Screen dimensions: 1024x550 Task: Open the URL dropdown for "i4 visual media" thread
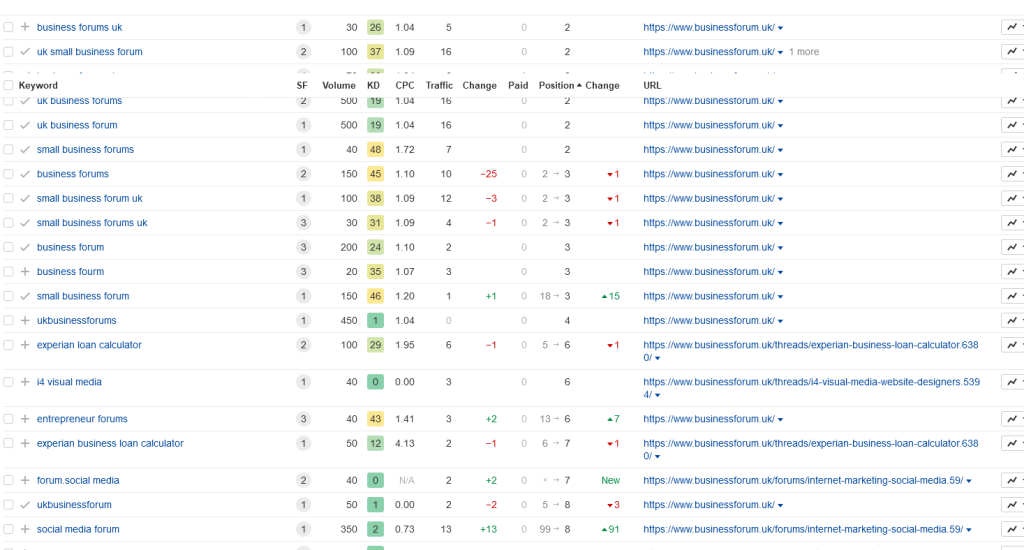point(658,395)
